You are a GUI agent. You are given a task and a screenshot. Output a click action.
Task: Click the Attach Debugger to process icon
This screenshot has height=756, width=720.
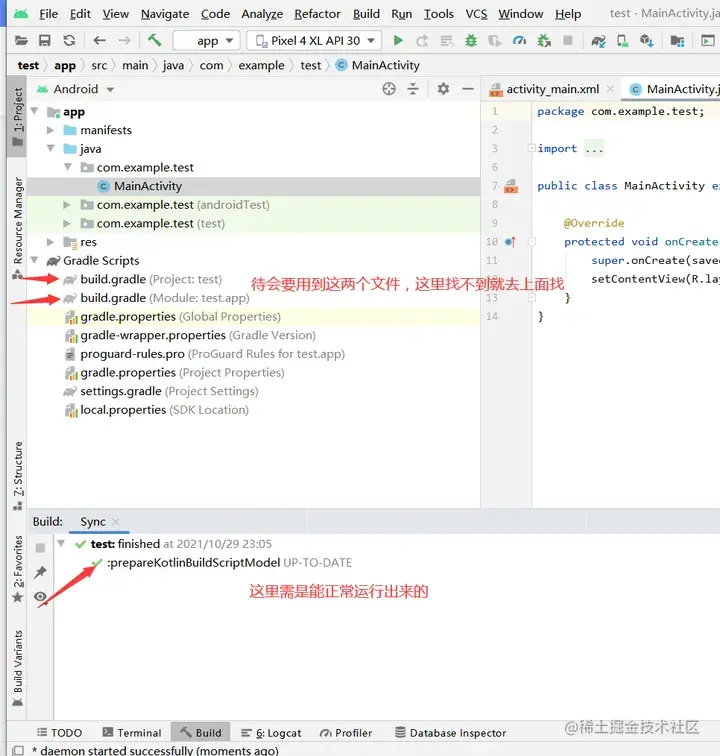tap(544, 41)
